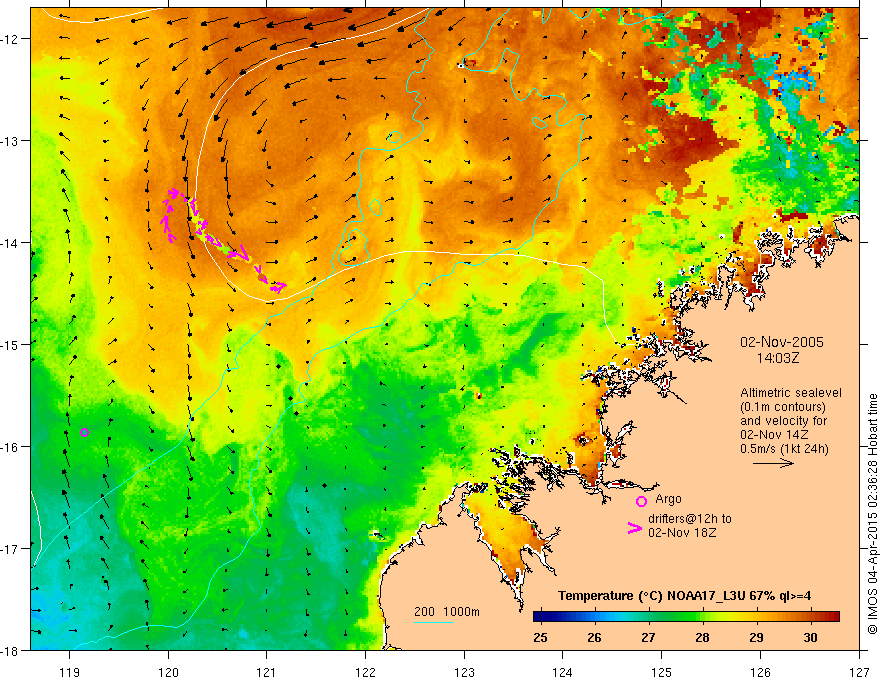The width and height of the screenshot is (880, 680).
Task: Click the latitude label -18
Action: [10, 650]
